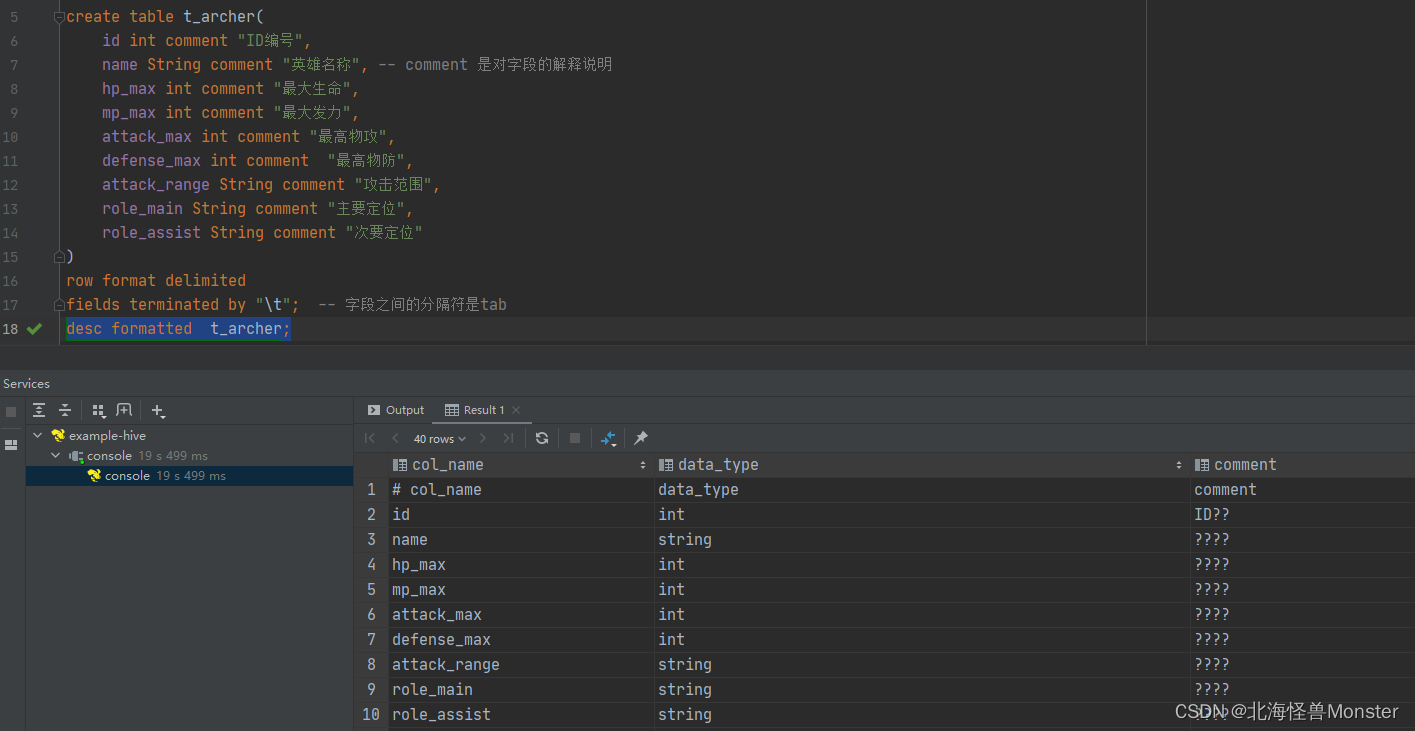
Task: Click the Services panel title
Action: pos(26,384)
